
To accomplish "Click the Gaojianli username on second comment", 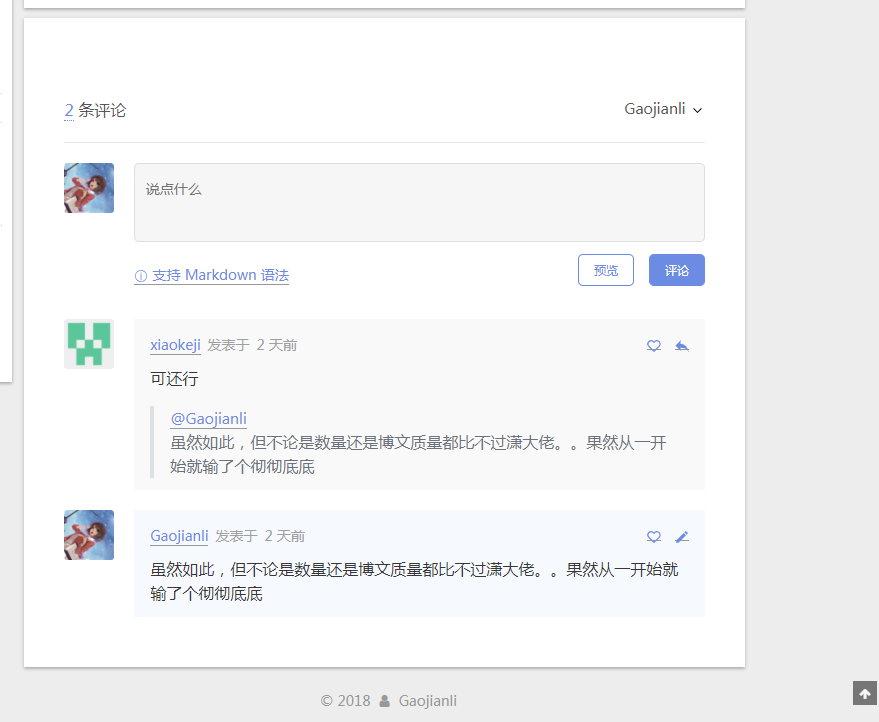I will pos(179,535).
